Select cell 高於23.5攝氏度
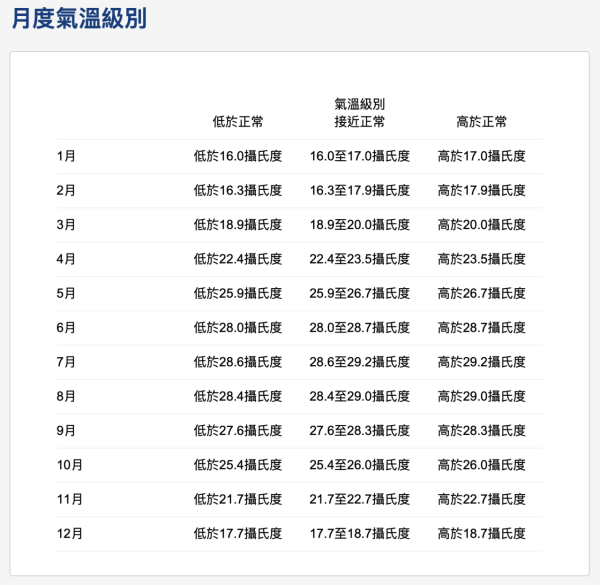The height and width of the screenshot is (585, 600). pyautogui.click(x=481, y=259)
